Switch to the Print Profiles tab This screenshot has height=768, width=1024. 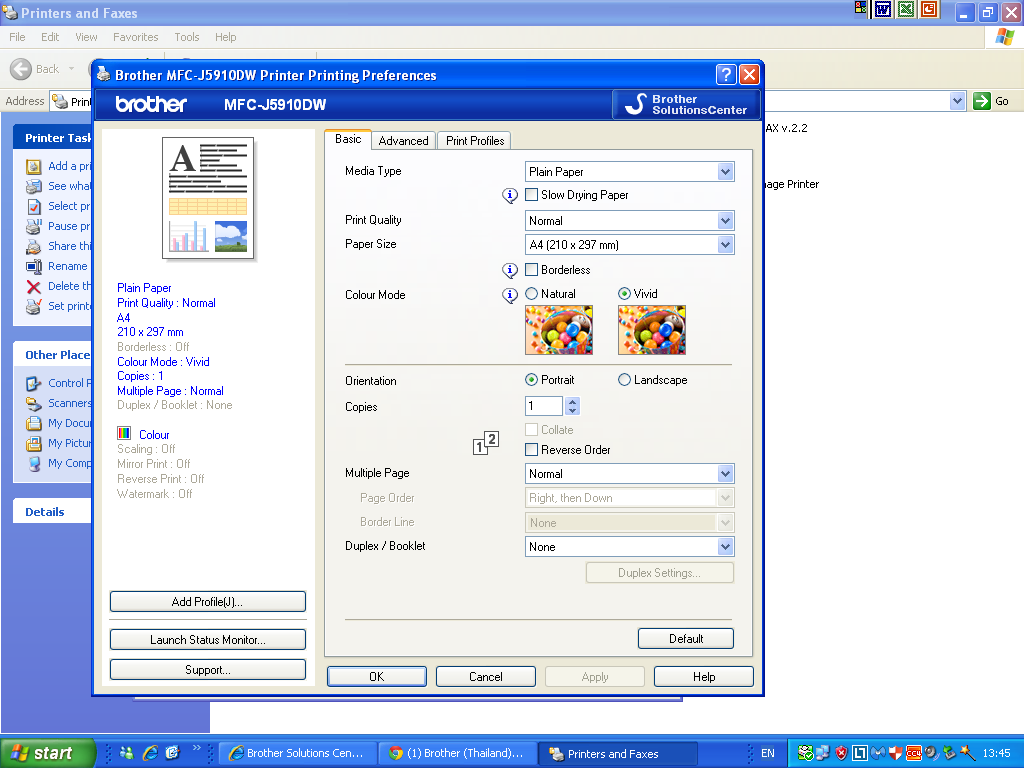pos(475,140)
